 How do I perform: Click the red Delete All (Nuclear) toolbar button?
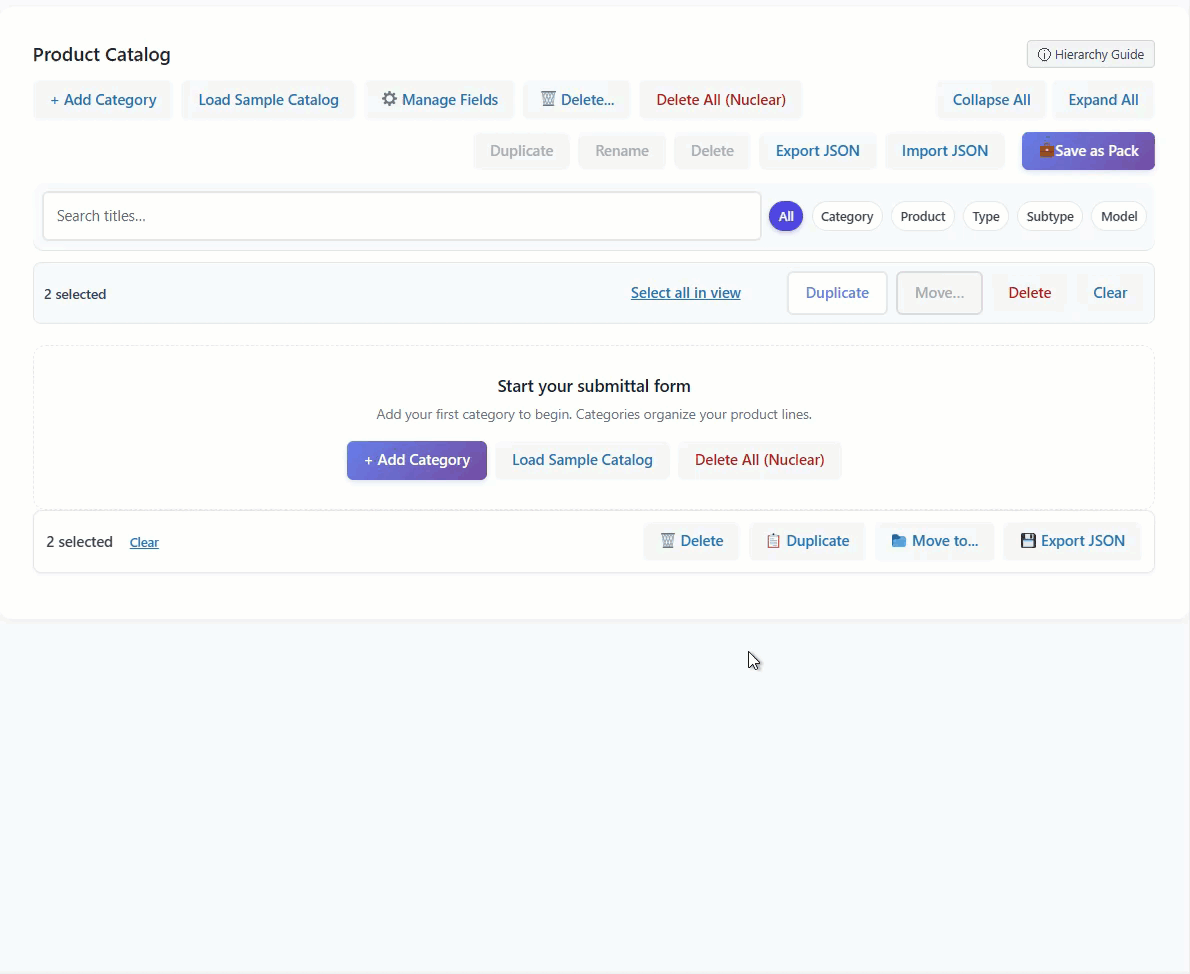coord(721,100)
